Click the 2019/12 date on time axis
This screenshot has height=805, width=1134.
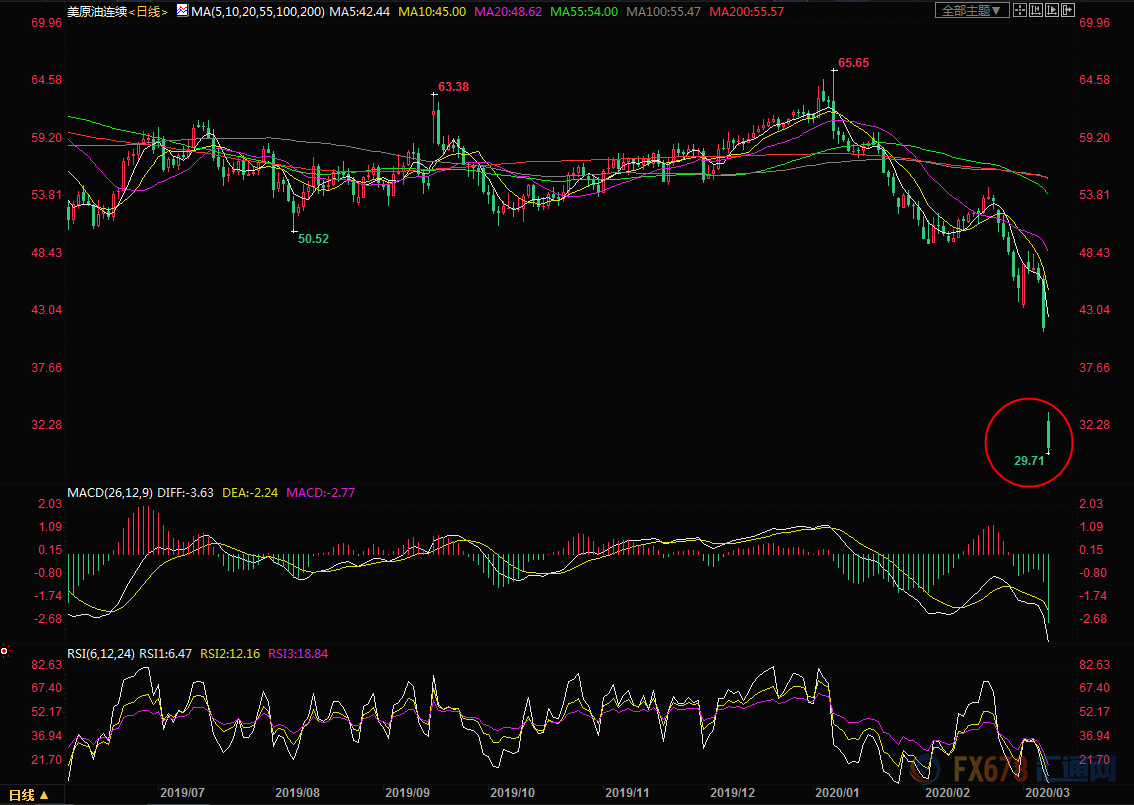(x=733, y=792)
